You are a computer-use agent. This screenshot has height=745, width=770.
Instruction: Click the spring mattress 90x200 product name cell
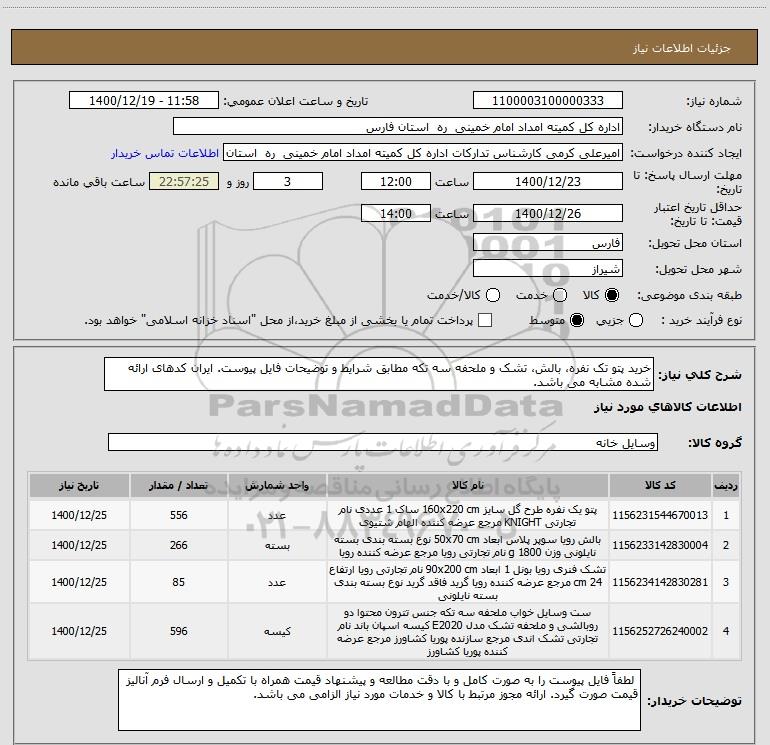pyautogui.click(x=468, y=582)
